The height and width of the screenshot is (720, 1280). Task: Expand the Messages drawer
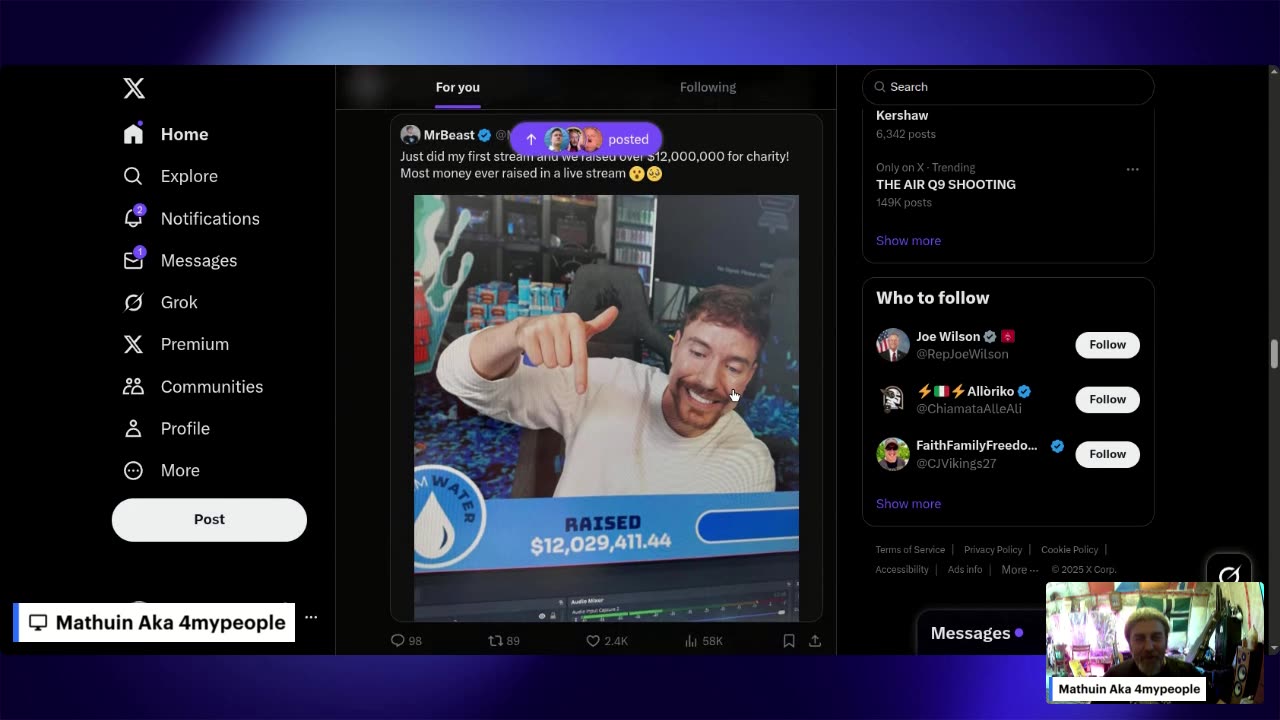click(x=978, y=633)
